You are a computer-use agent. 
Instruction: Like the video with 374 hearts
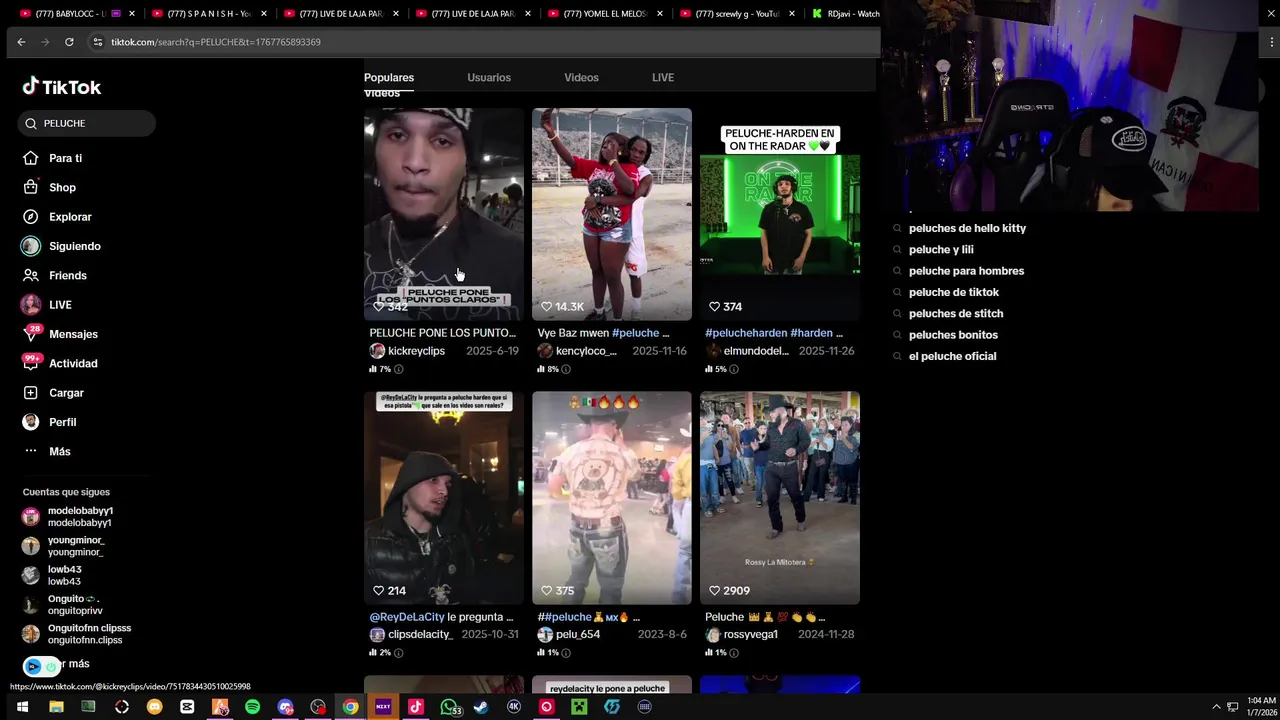(x=714, y=307)
